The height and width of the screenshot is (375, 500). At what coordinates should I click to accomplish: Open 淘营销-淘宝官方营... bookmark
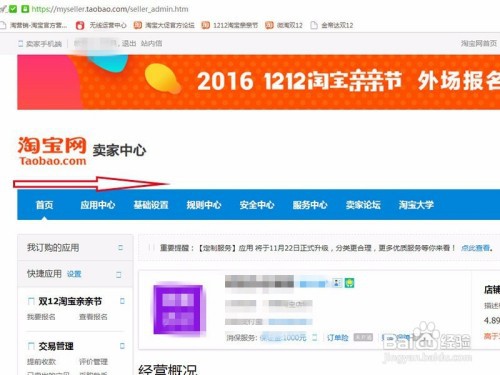(34, 25)
